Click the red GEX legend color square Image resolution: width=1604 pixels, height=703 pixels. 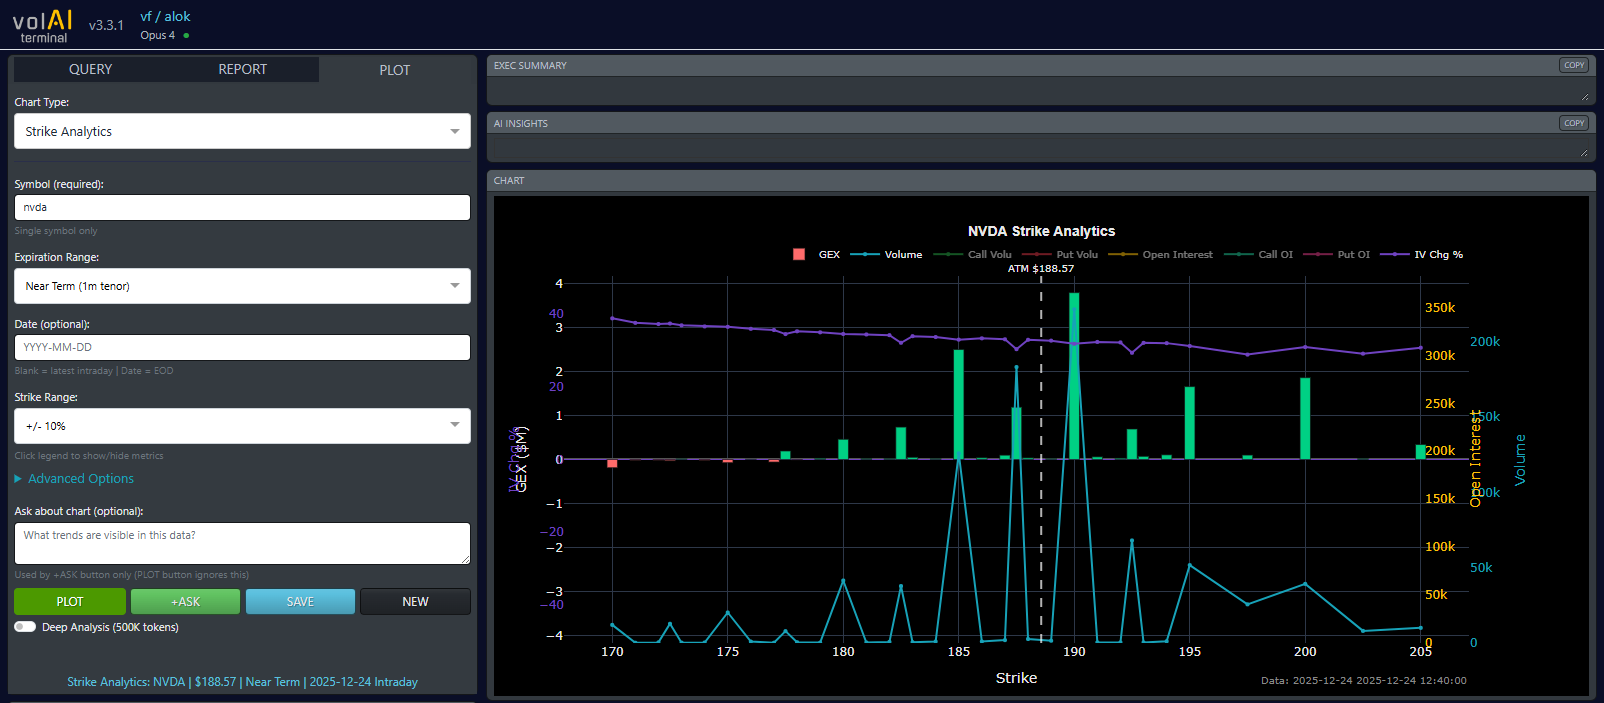click(799, 254)
